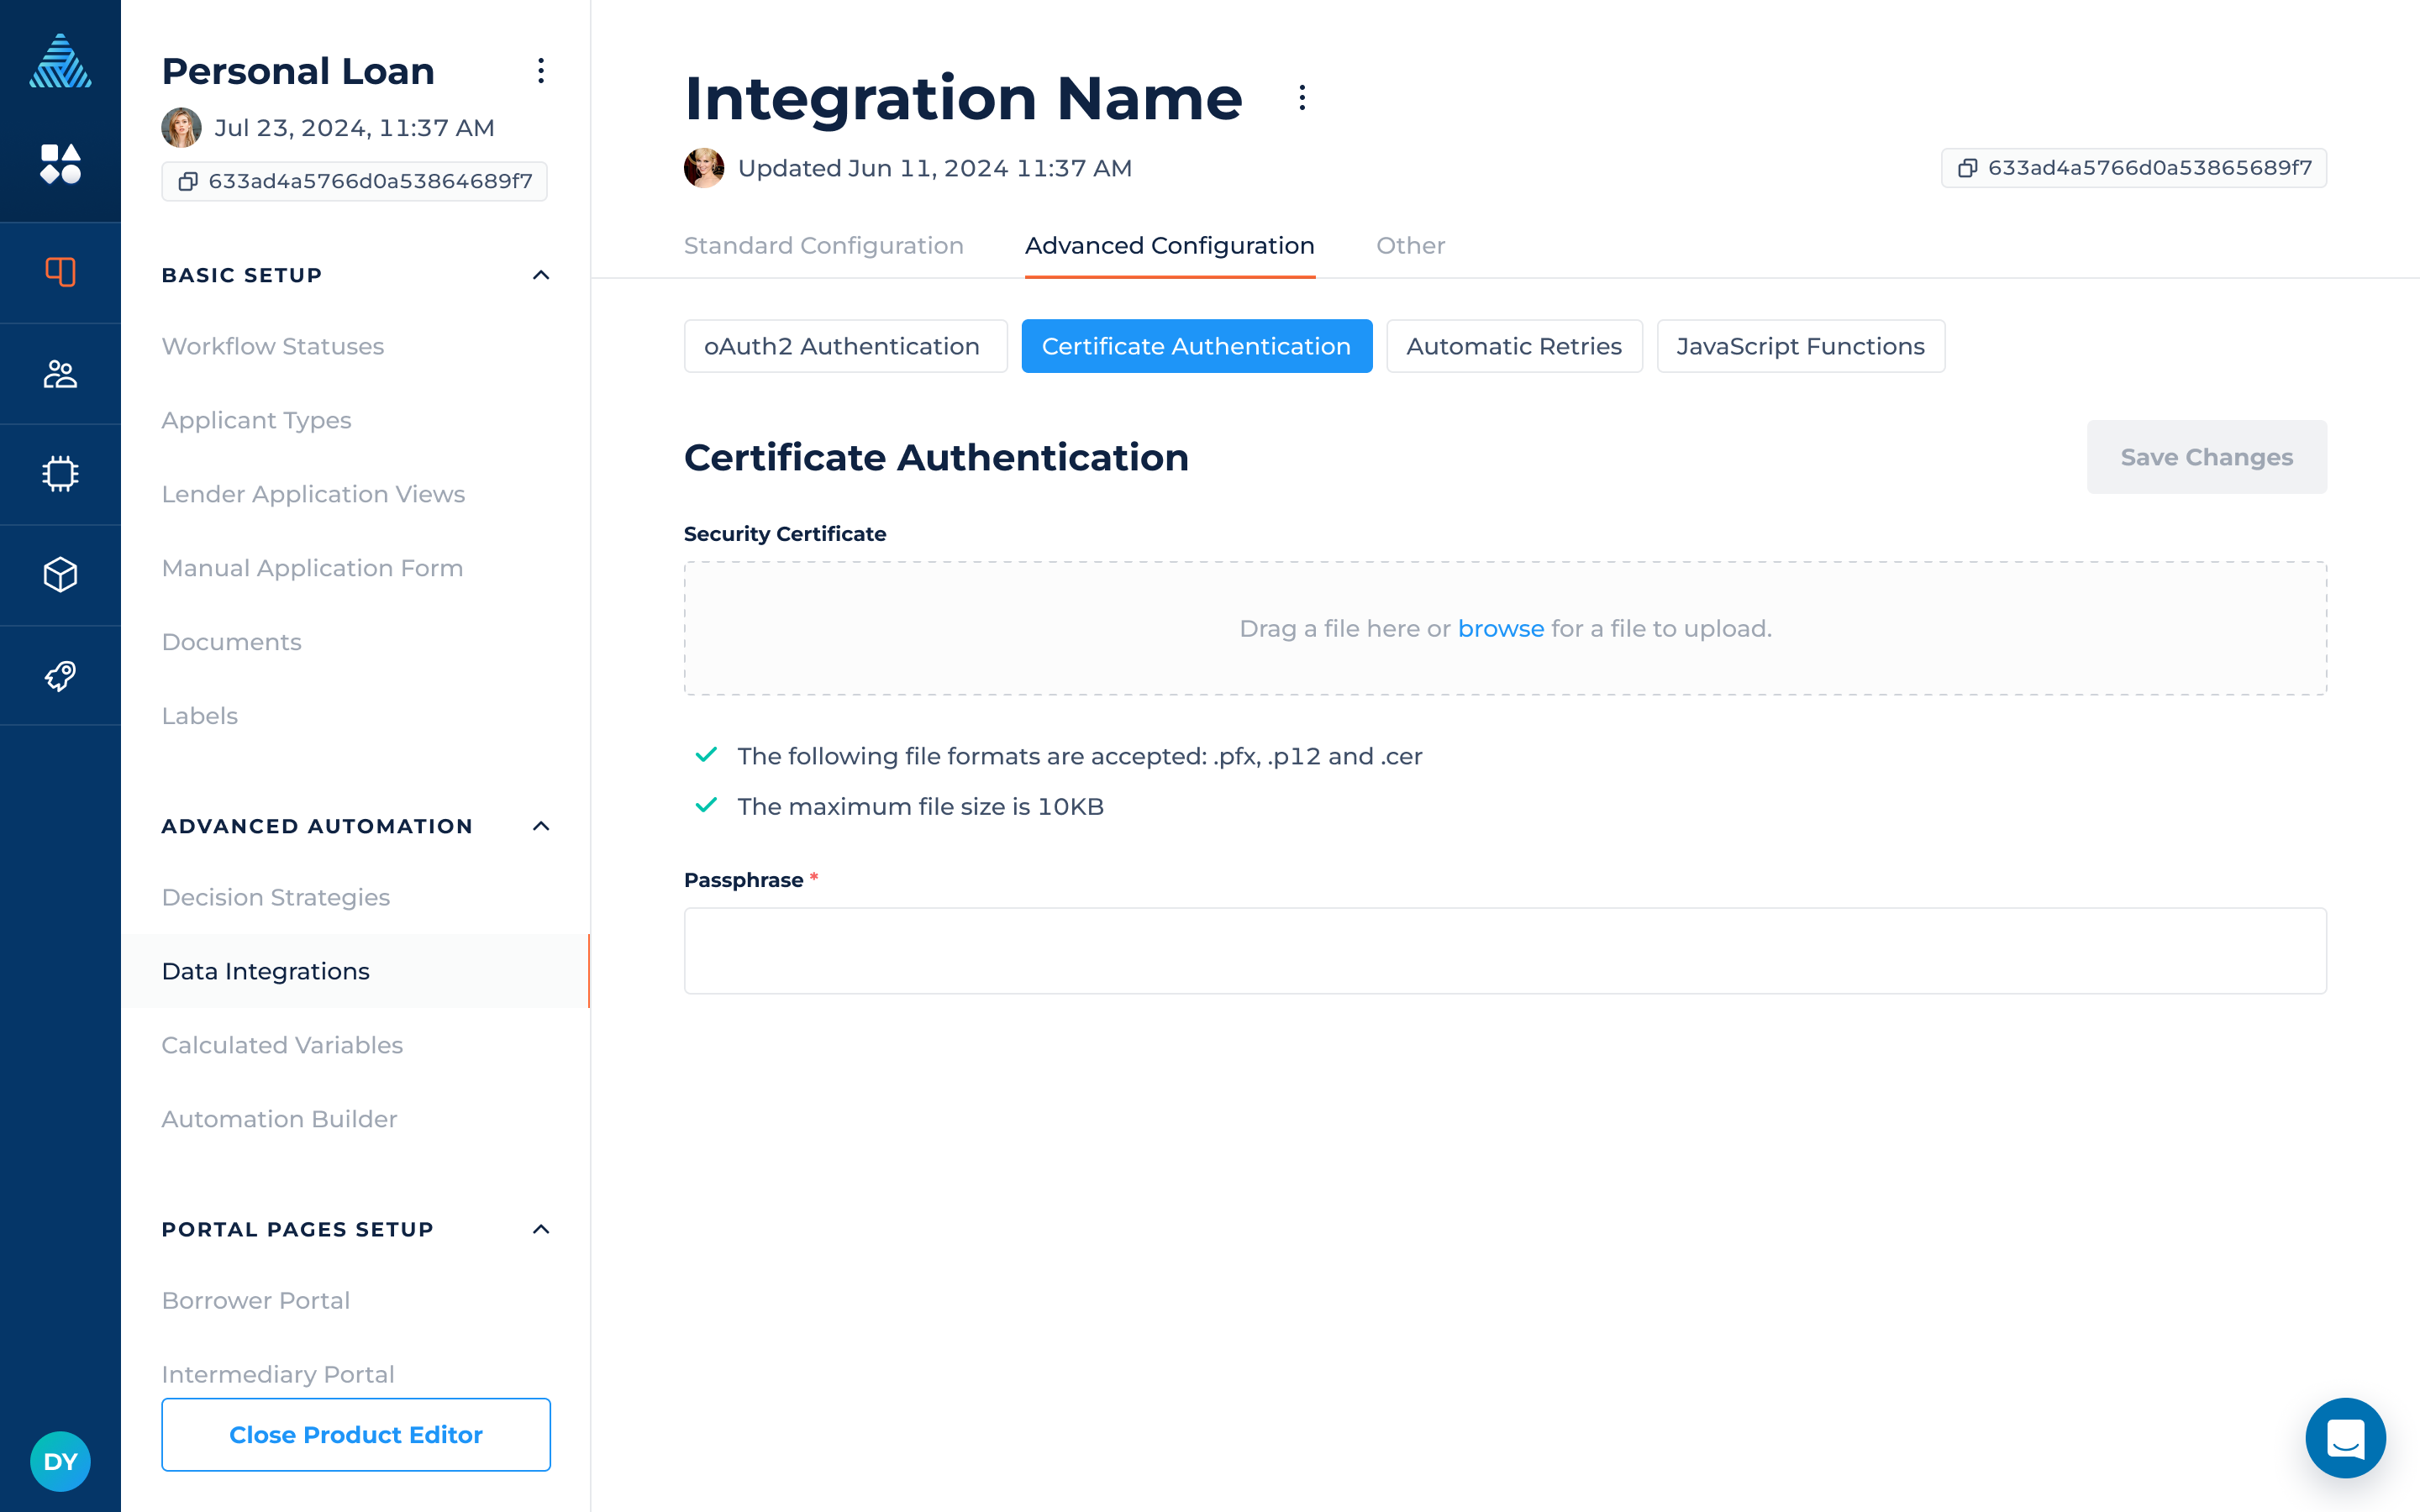The image size is (2420, 1512).
Task: Click the rocket deployment sidebar icon
Action: point(60,676)
